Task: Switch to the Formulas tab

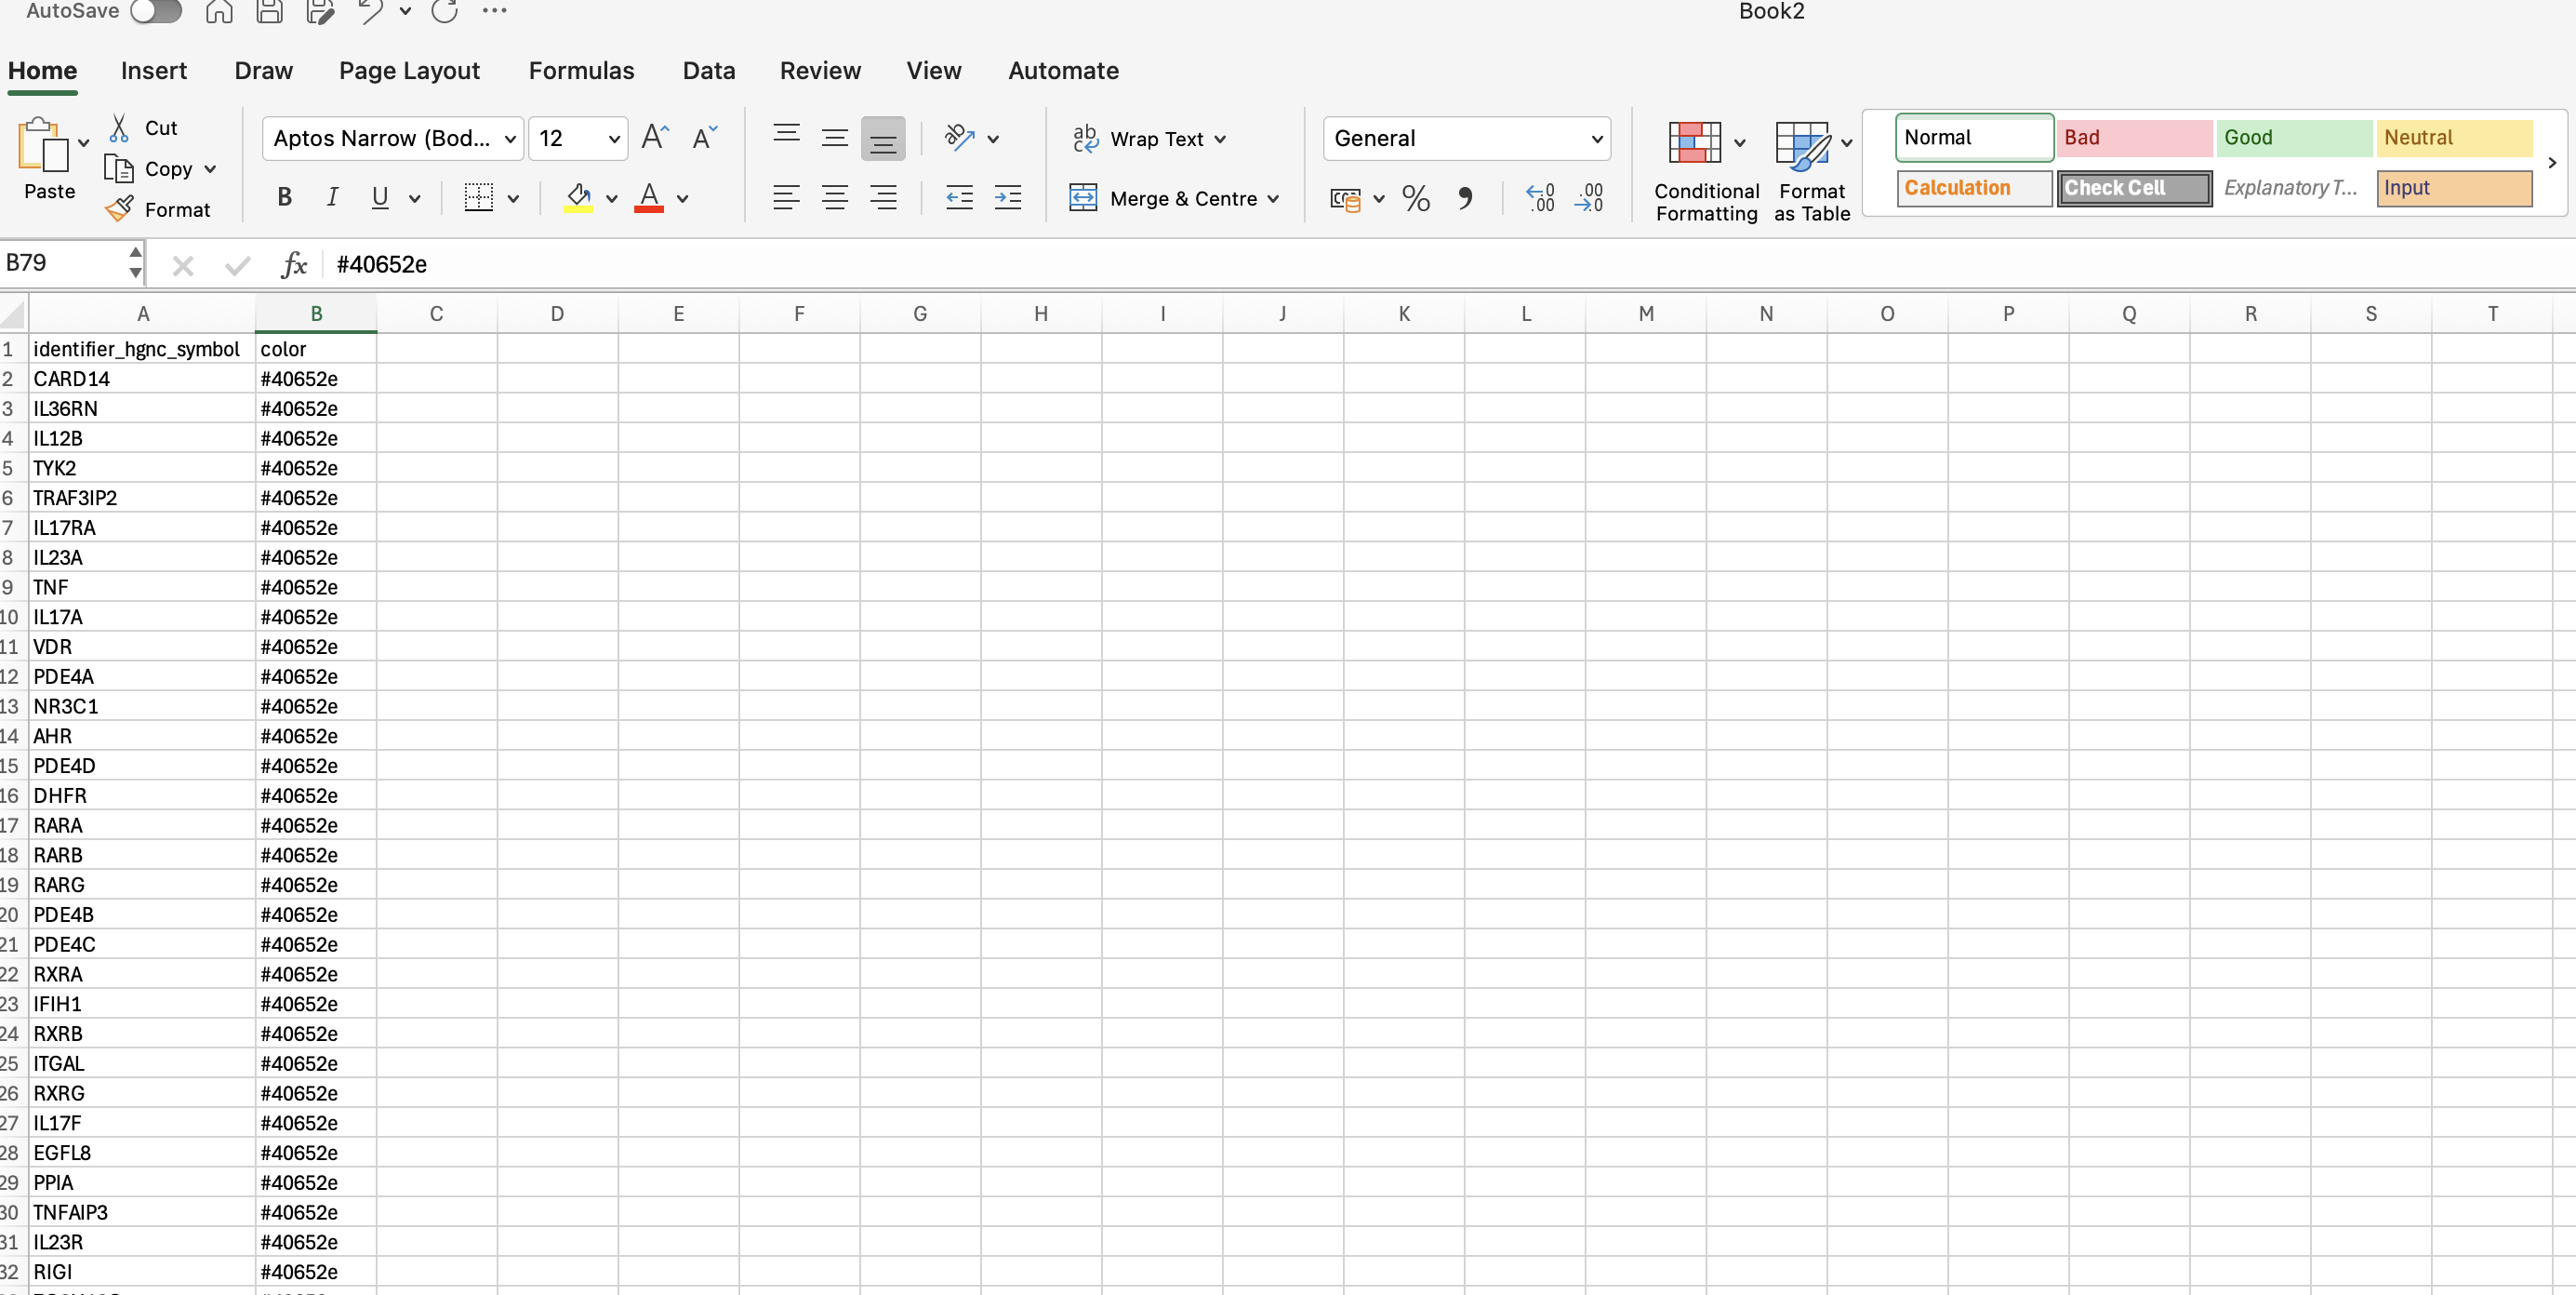Action: pos(581,71)
